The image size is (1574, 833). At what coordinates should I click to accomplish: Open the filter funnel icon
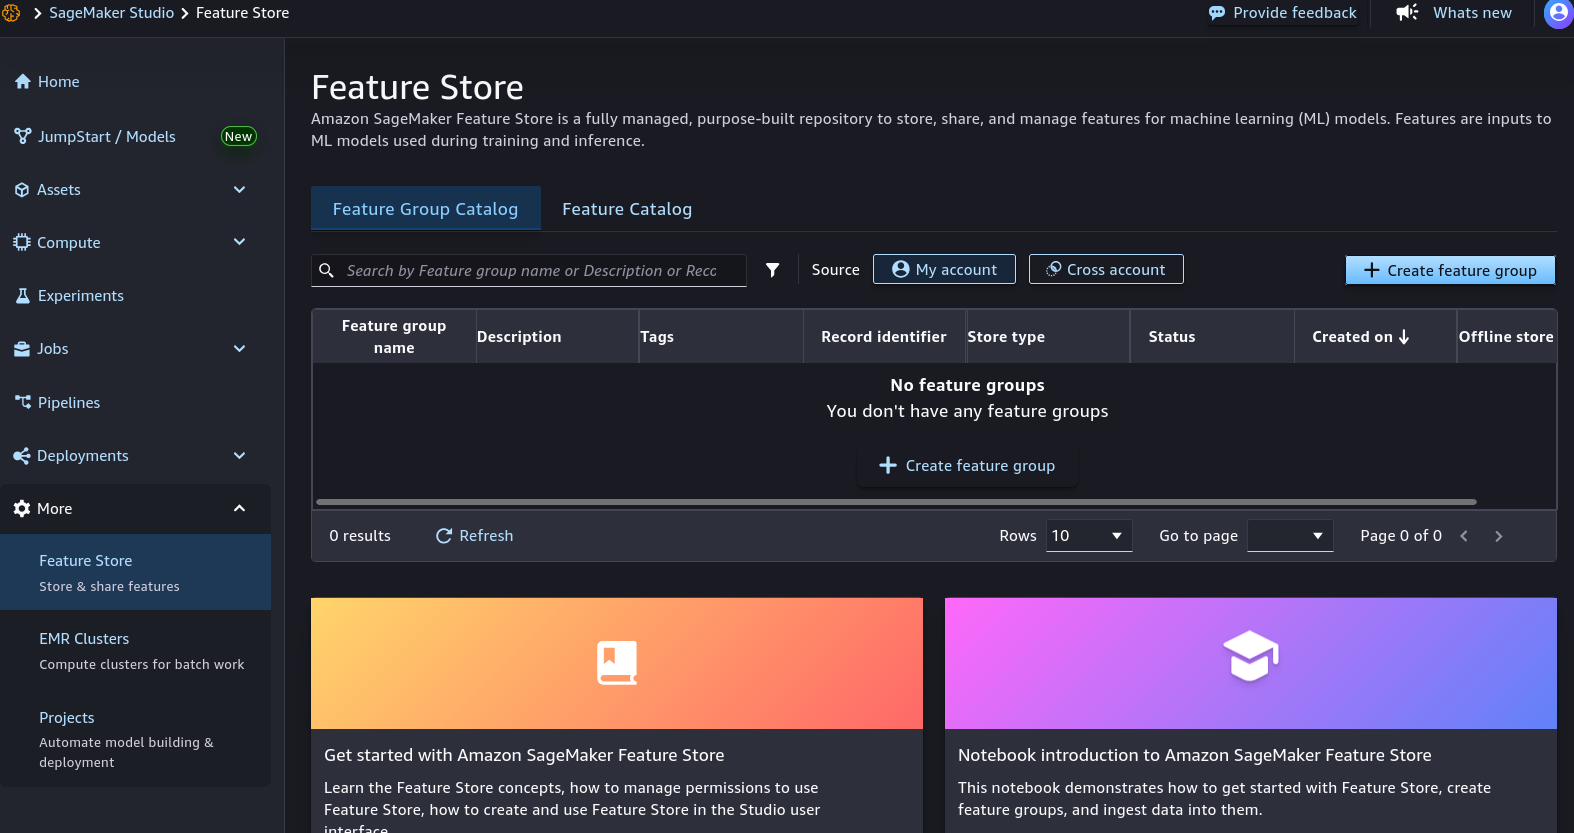773,270
